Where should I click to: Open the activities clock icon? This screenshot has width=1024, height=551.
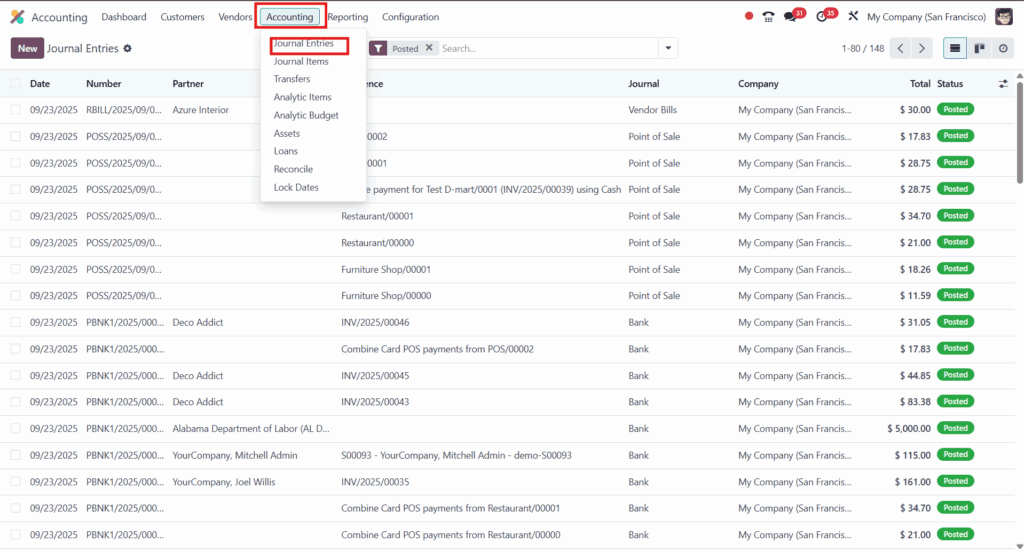coord(823,17)
